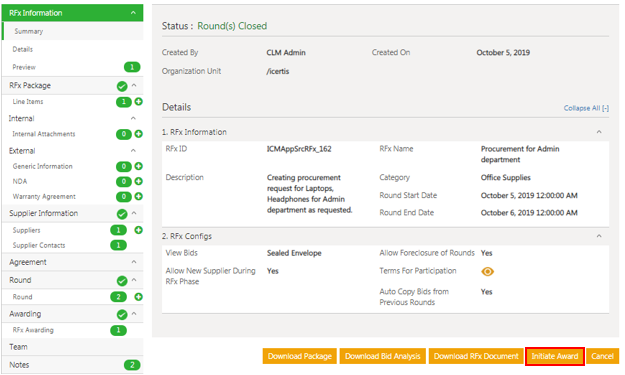Collapse the Agreement section chevron
Image resolution: width=625 pixels, height=375 pixels.
pyautogui.click(x=134, y=262)
